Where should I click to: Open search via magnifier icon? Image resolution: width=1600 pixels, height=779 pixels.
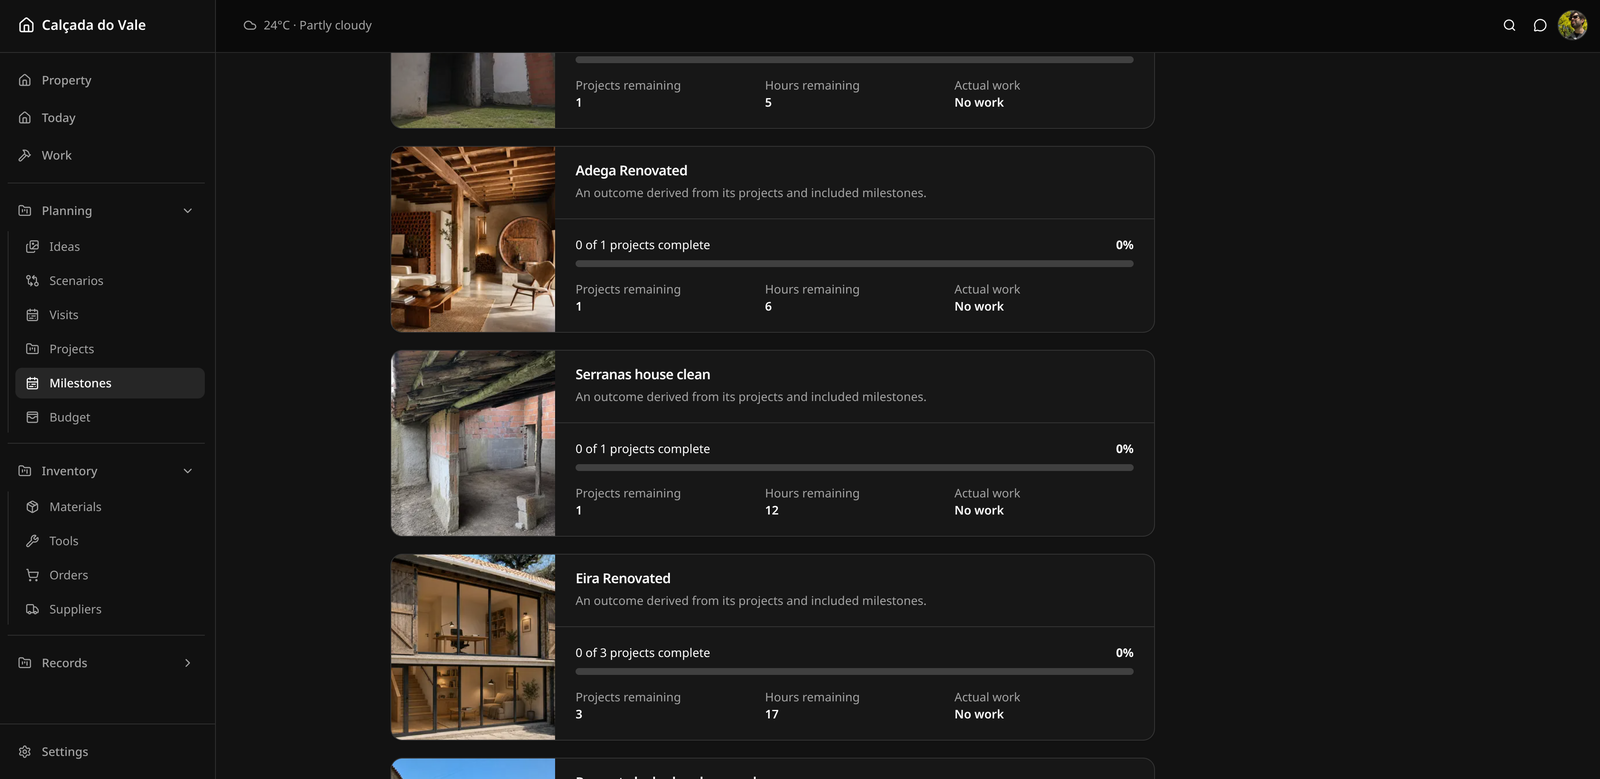pos(1509,25)
